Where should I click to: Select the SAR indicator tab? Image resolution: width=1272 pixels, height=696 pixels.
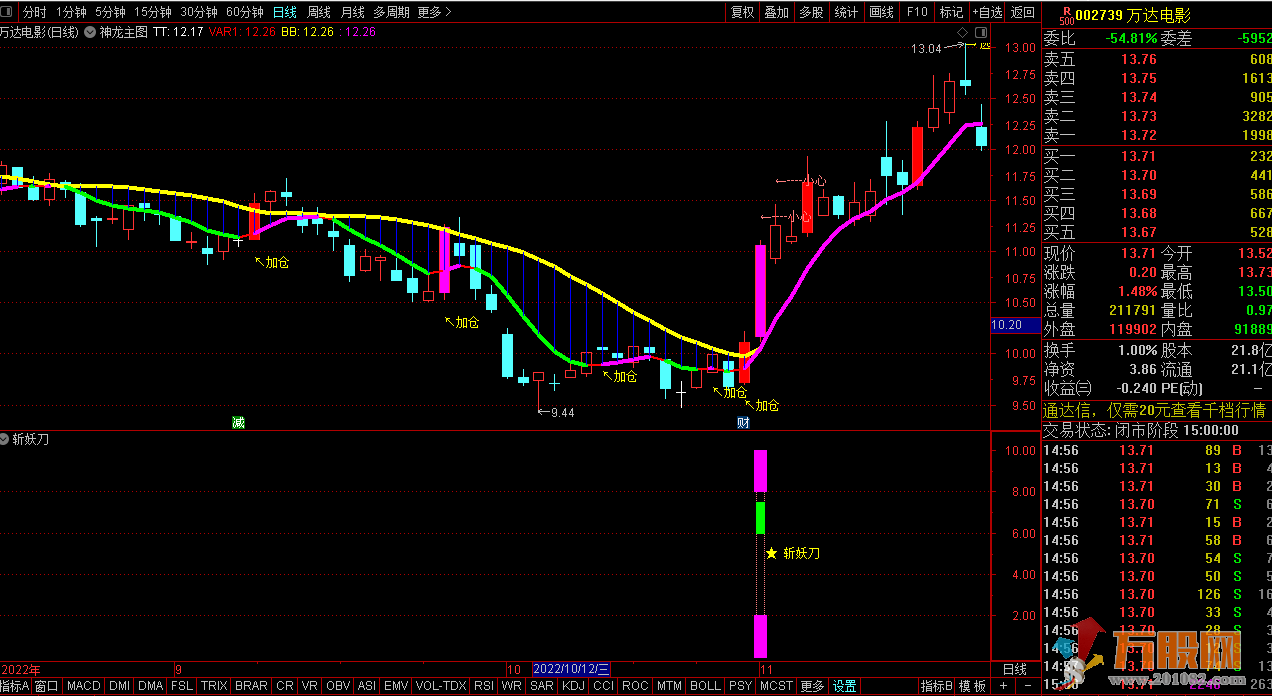click(x=541, y=686)
